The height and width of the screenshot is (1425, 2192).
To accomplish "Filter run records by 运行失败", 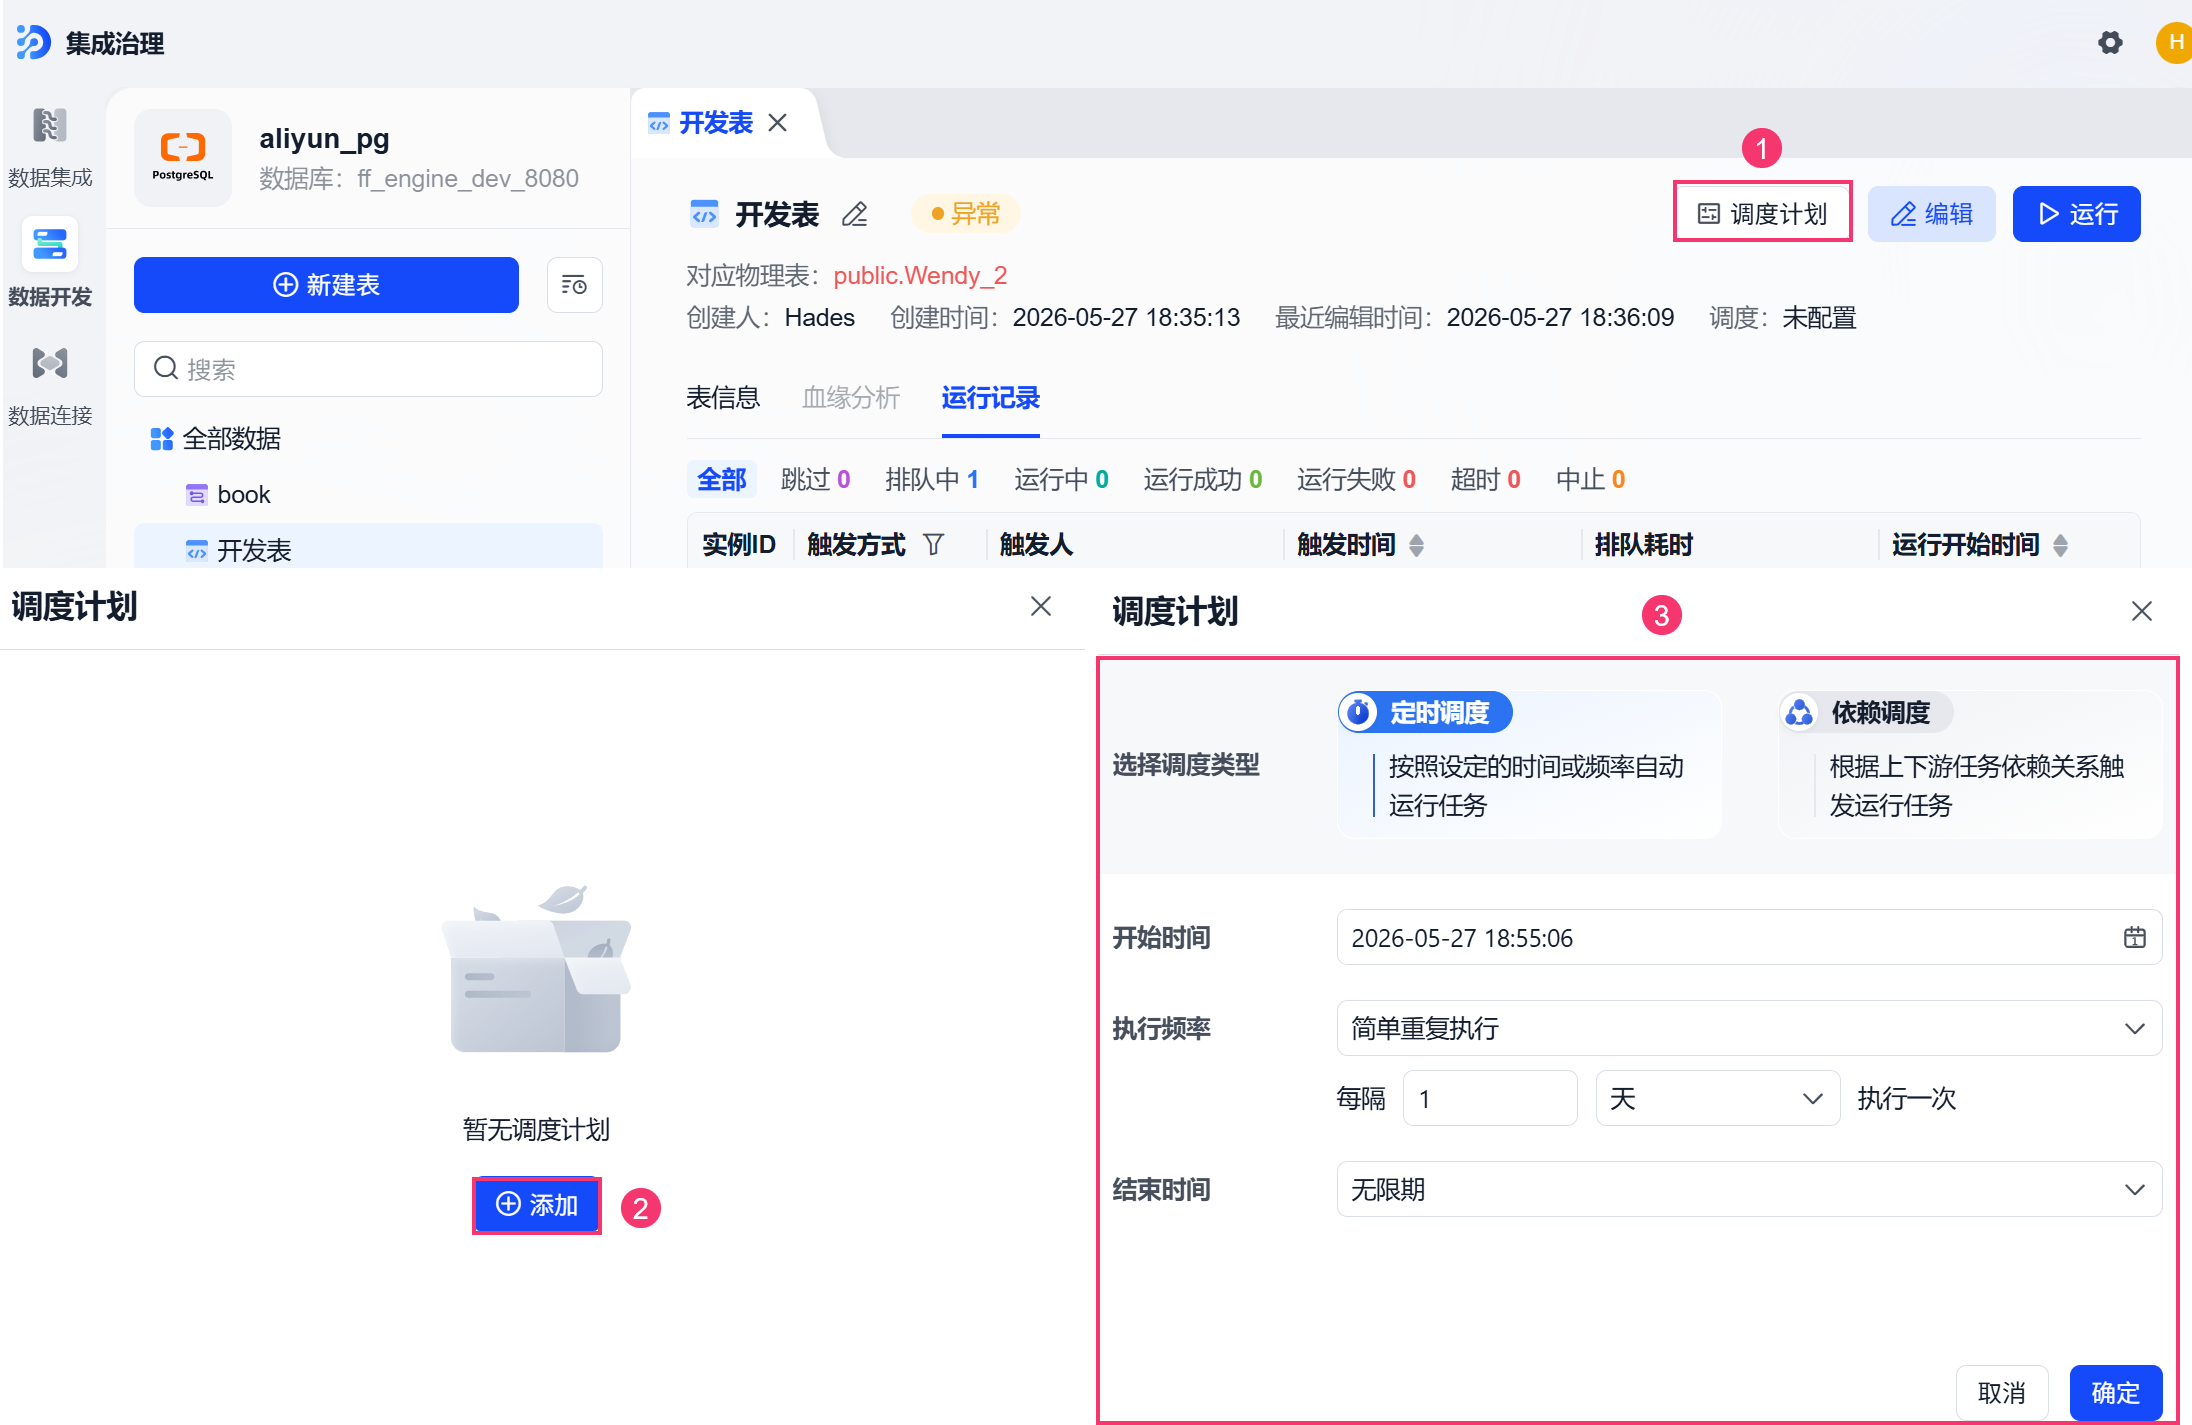I will pos(1356,479).
